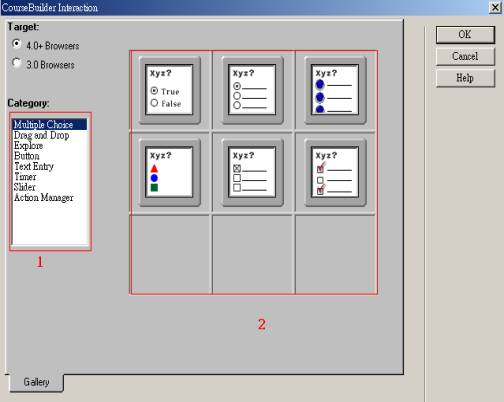Pick the red checkmark checkbox icon
The image size is (504, 402).
[x=335, y=172]
